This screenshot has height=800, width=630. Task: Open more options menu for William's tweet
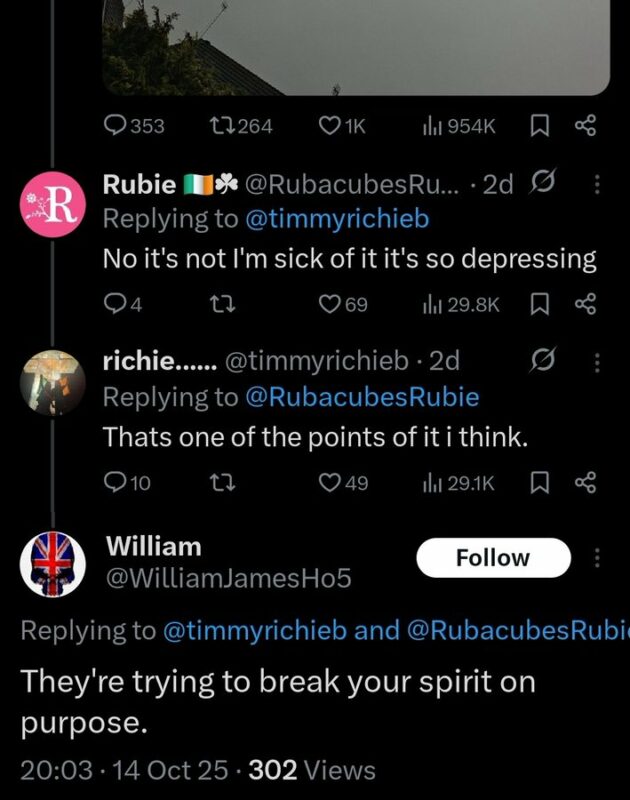click(x=598, y=557)
